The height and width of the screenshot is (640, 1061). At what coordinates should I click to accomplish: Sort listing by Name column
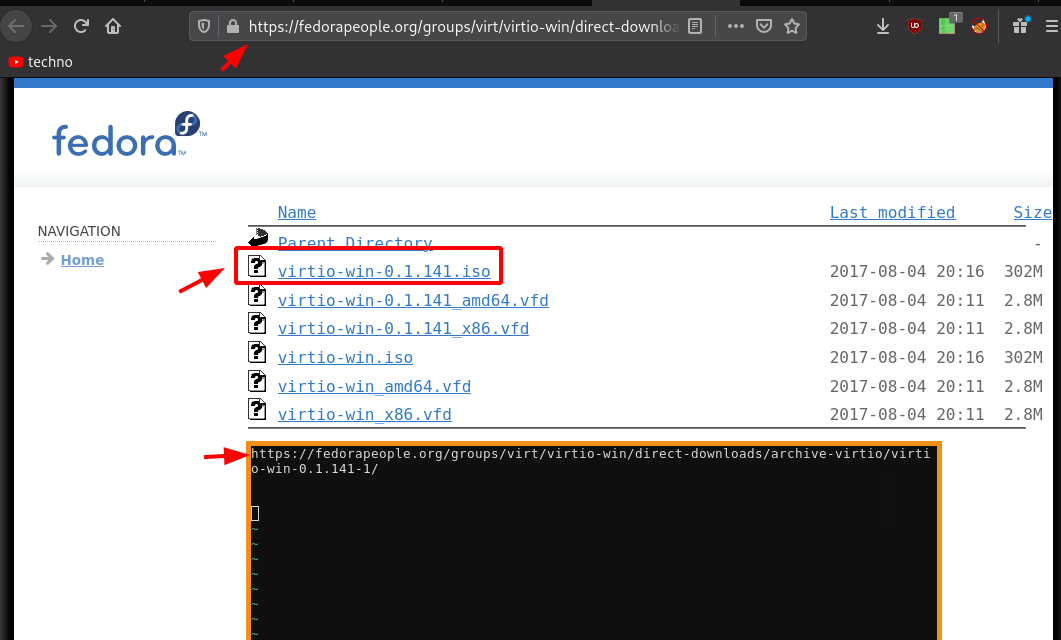(x=296, y=212)
